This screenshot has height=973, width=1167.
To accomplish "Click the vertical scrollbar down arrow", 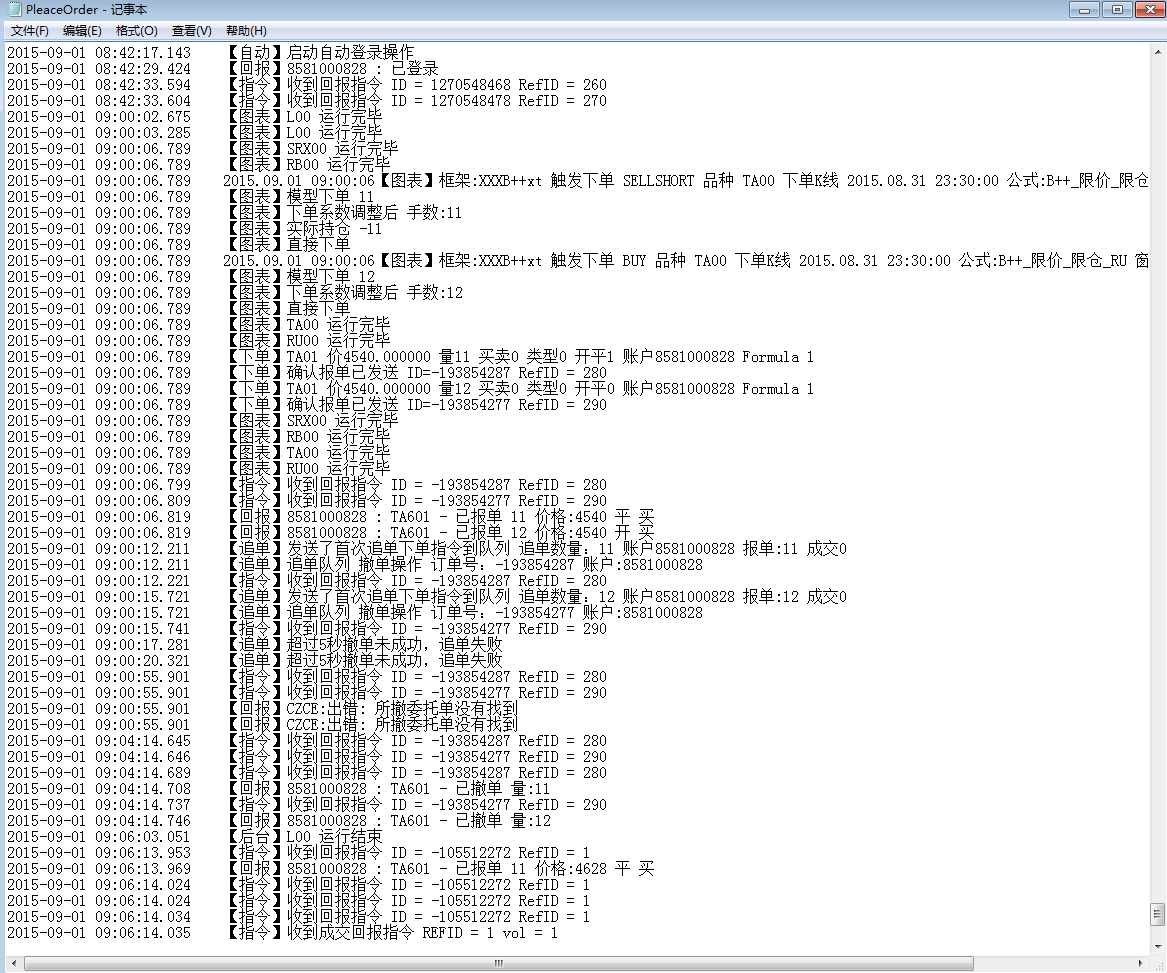I will point(1157,946).
